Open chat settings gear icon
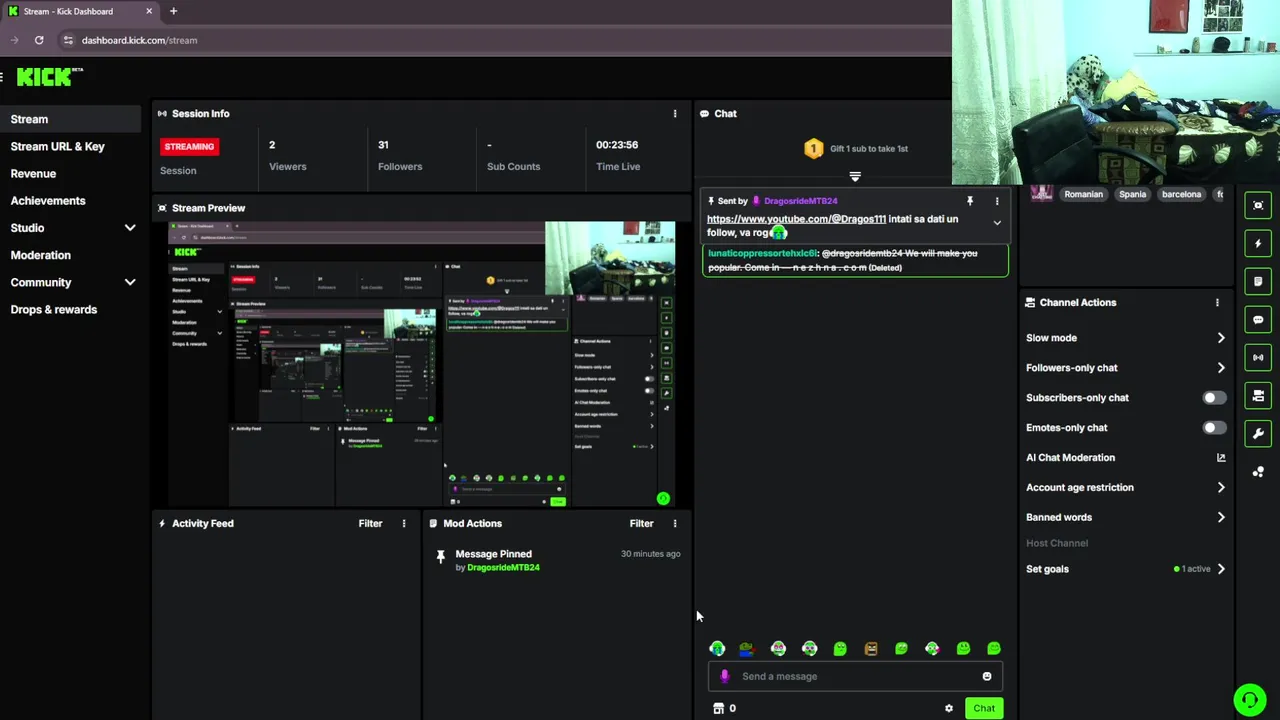Image resolution: width=1280 pixels, height=720 pixels. 949,708
